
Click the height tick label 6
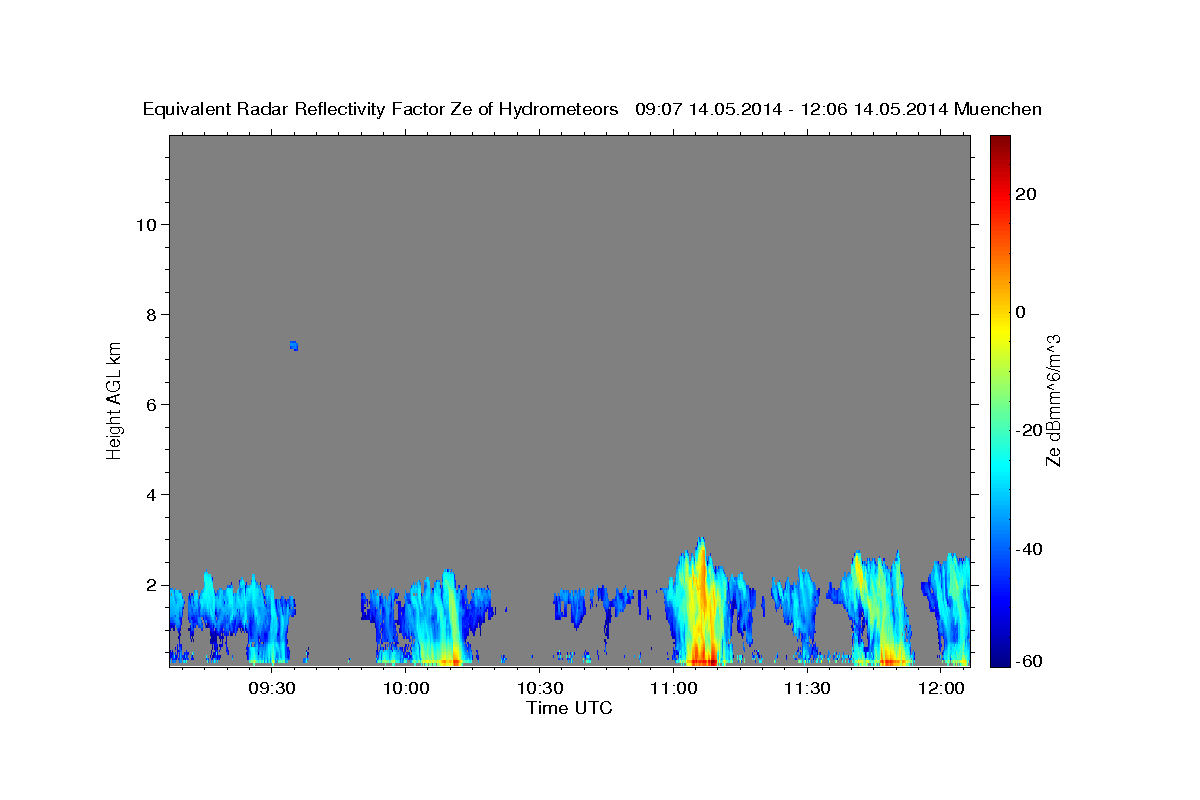click(x=150, y=404)
